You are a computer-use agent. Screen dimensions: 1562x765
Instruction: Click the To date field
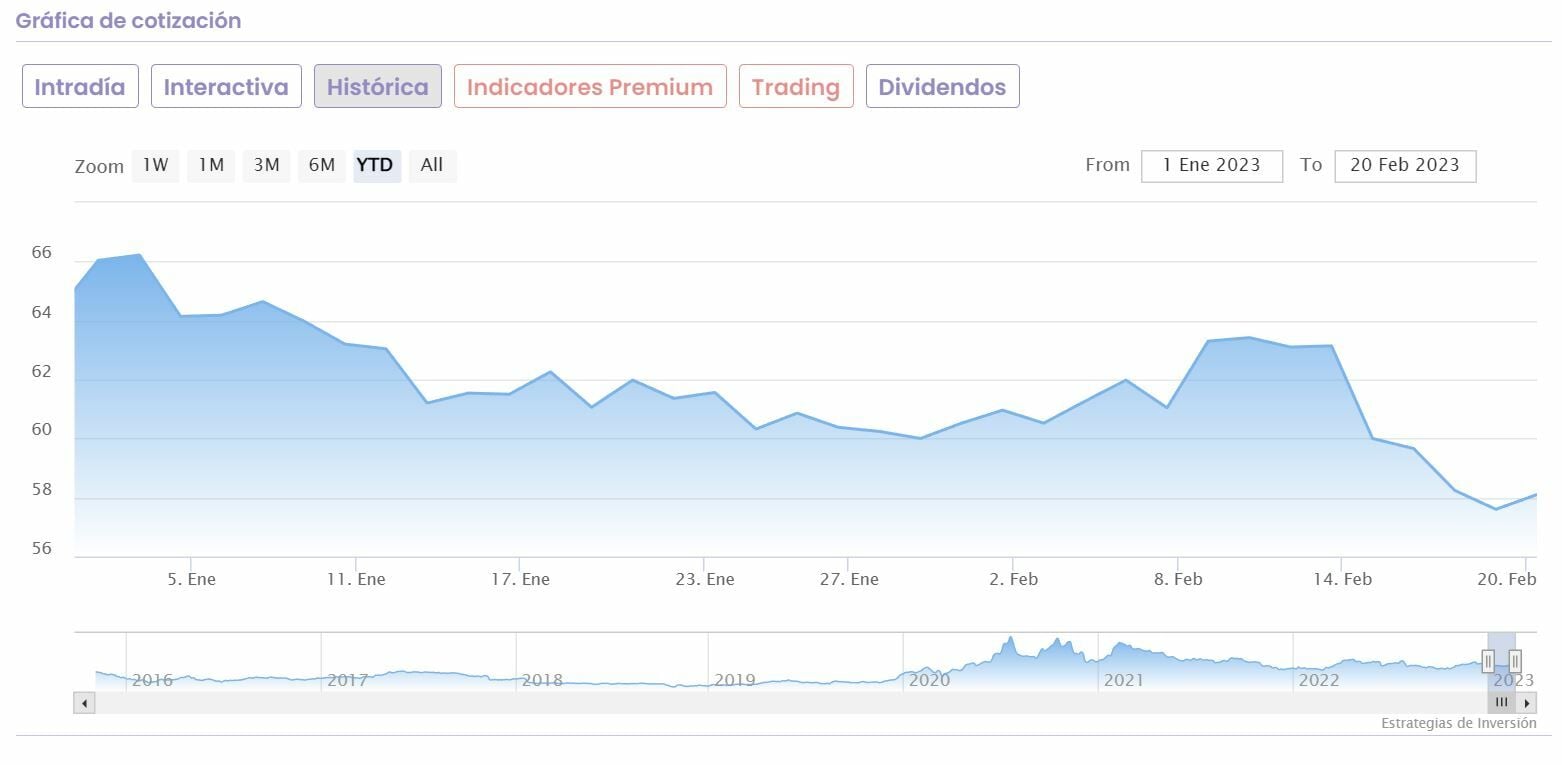pos(1404,166)
